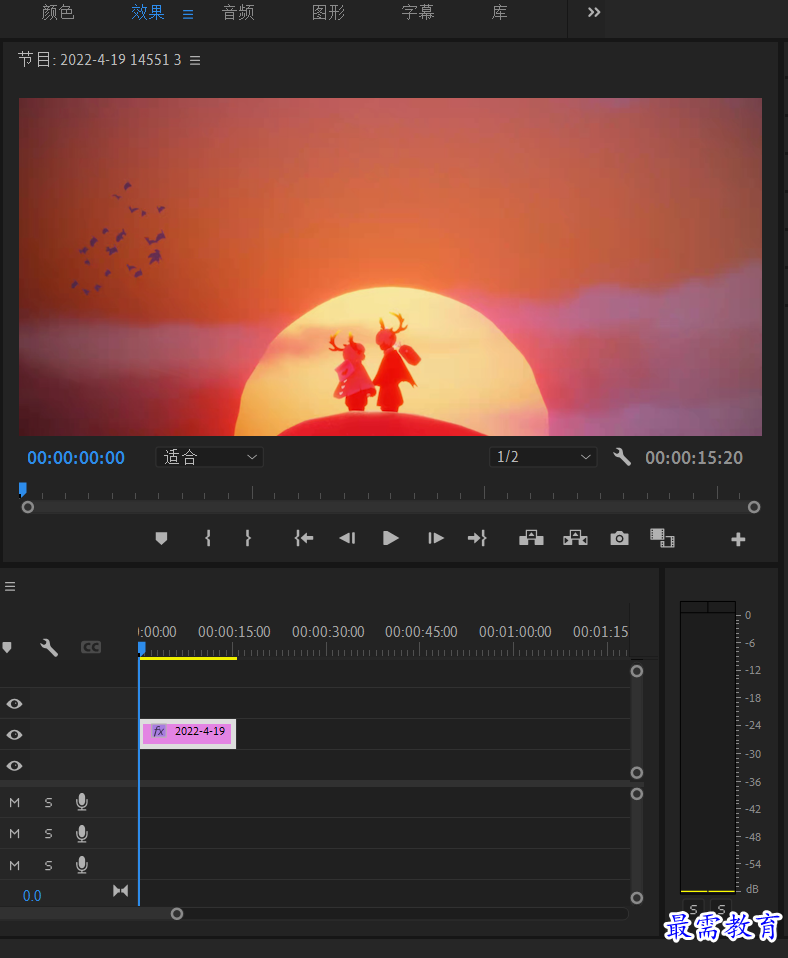Click the master volume value 0.0
The height and width of the screenshot is (958, 788).
pyautogui.click(x=32, y=896)
